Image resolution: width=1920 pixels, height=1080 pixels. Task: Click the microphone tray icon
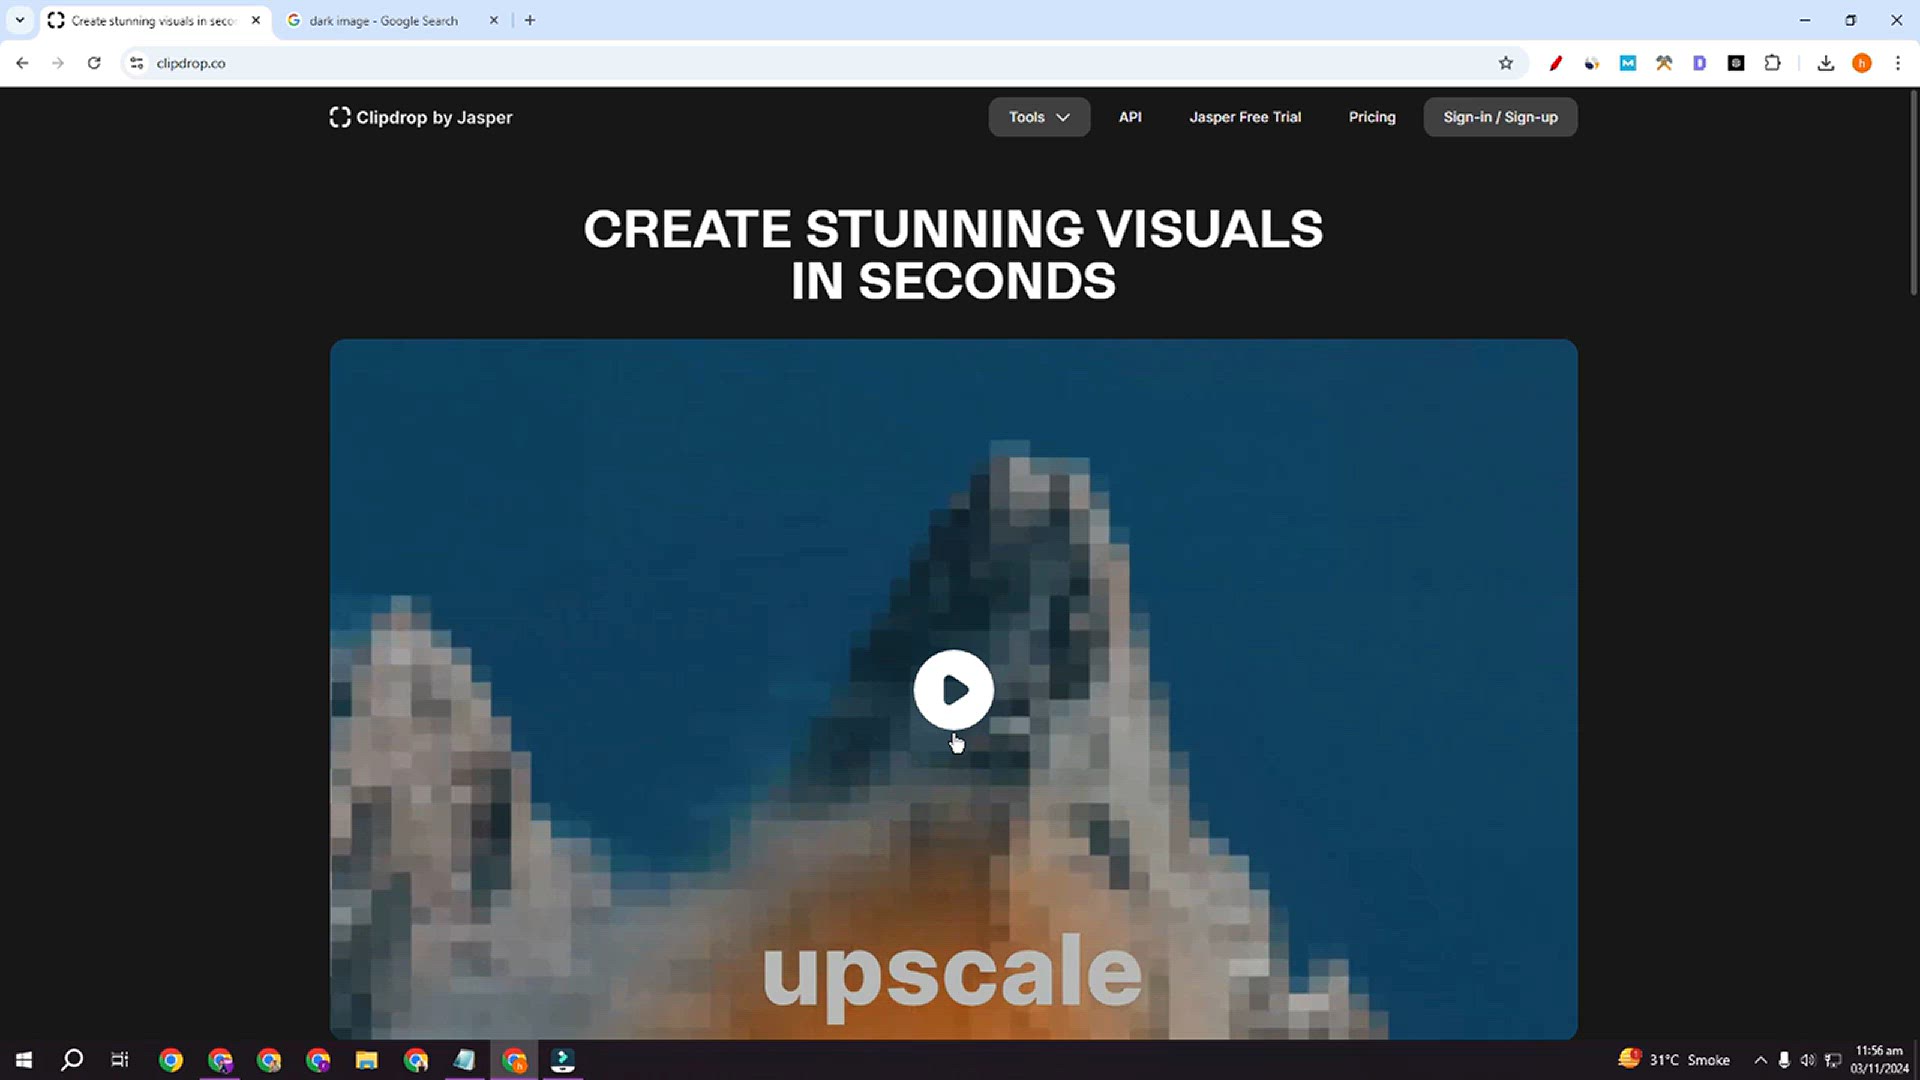pyautogui.click(x=1784, y=1060)
